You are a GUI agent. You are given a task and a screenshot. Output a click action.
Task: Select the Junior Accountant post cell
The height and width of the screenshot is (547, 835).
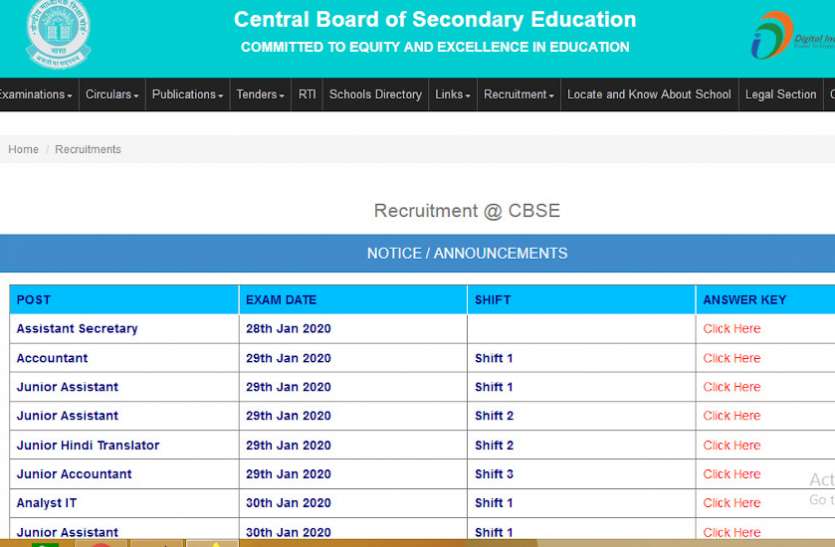pos(124,474)
